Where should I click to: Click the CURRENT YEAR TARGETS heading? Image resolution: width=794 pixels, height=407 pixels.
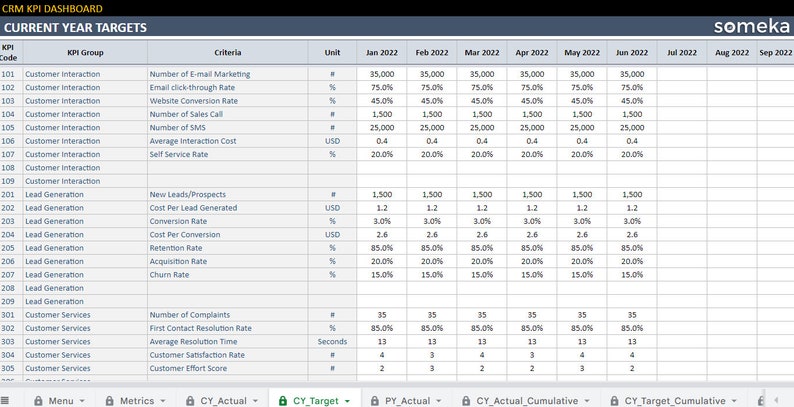point(75,27)
